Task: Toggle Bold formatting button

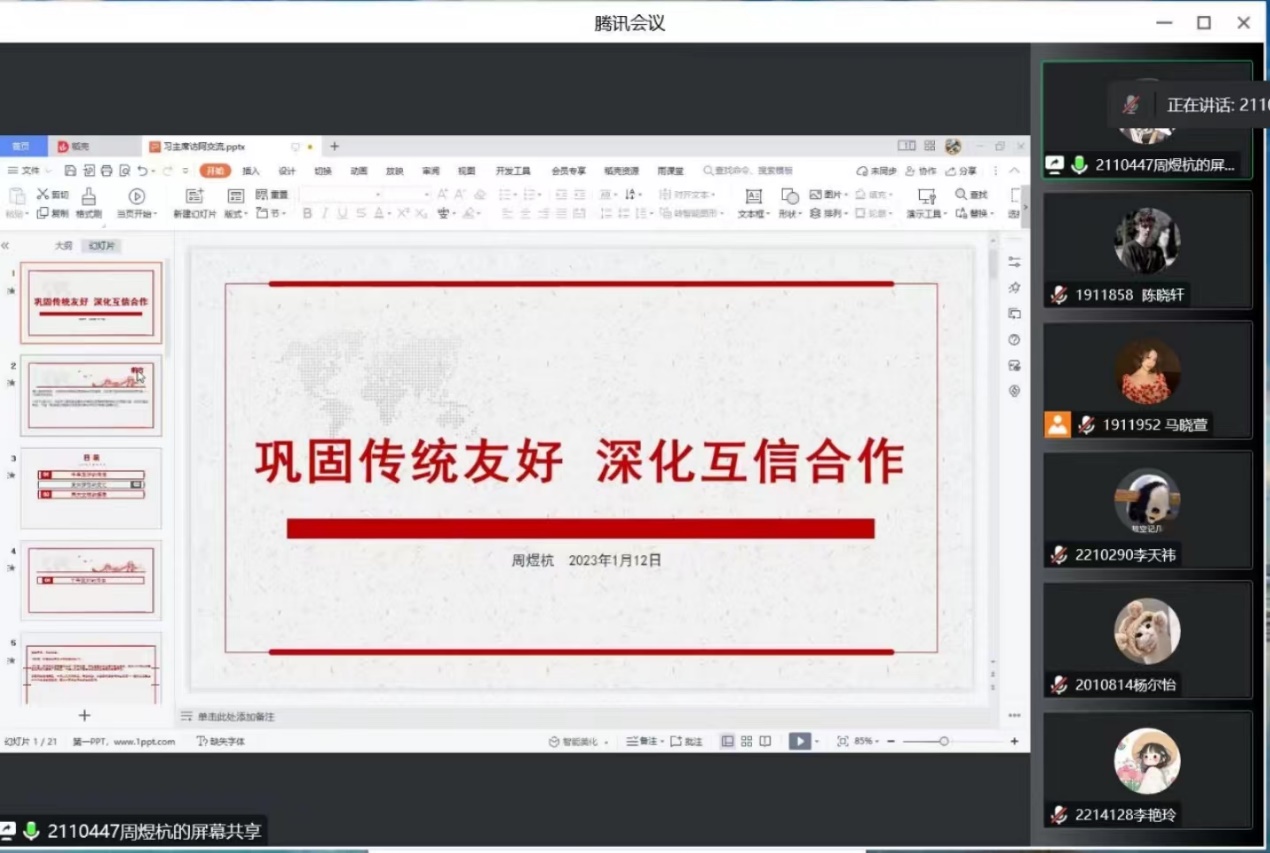Action: 308,214
